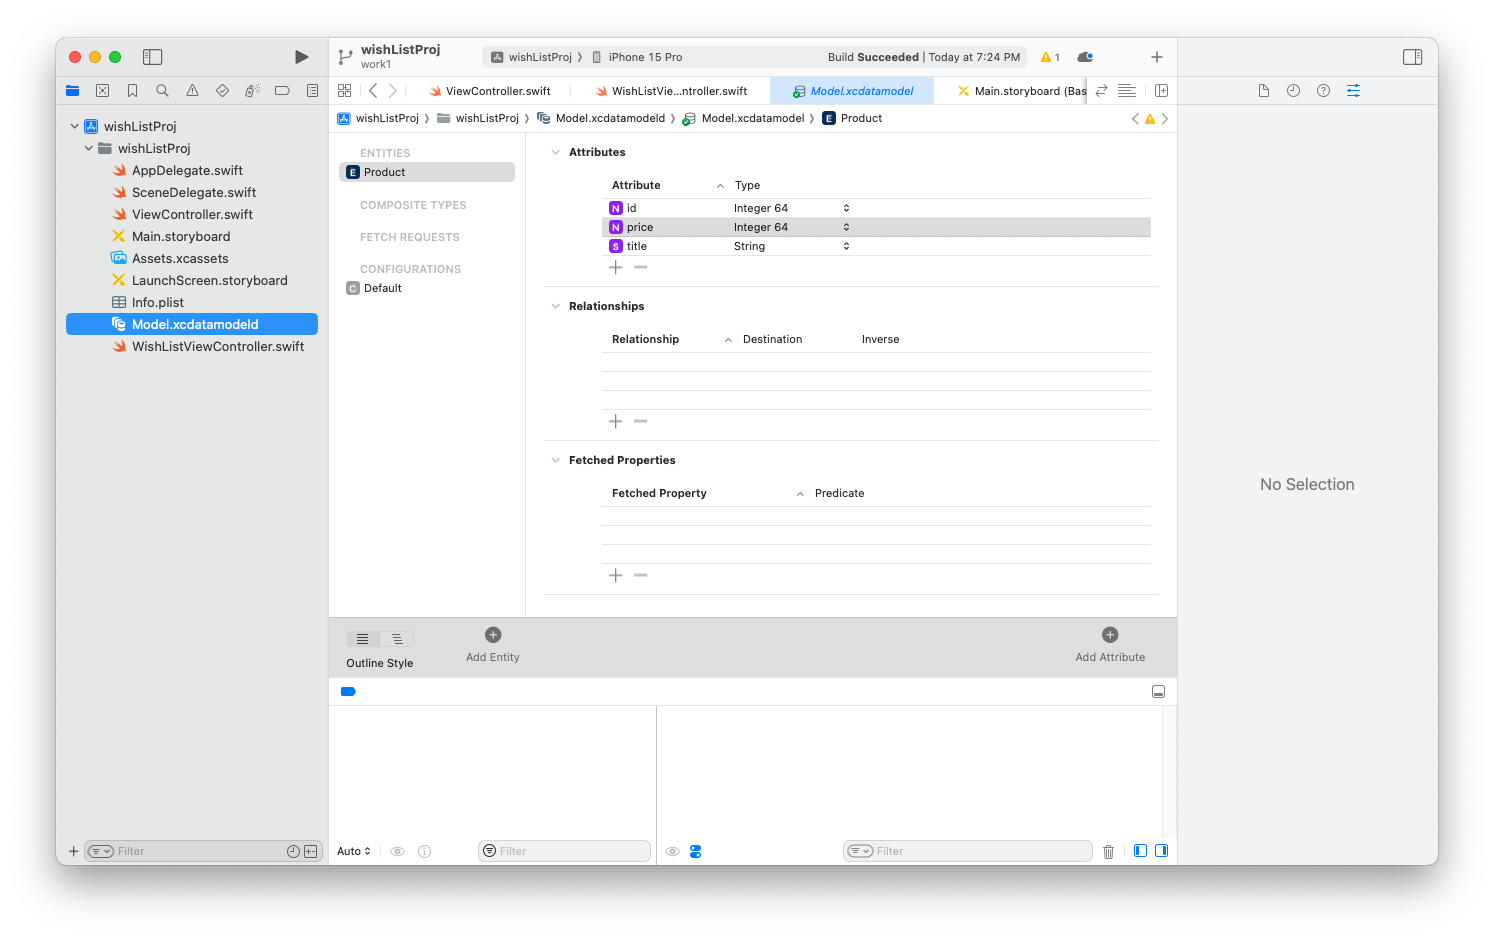The width and height of the screenshot is (1494, 939).
Task: Add an editor on the right
Action: [x=1161, y=90]
